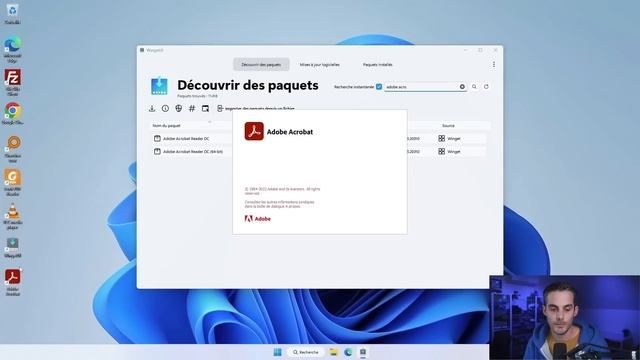
Task: Click Winget source of 64-bit package row
Action: click(449, 151)
